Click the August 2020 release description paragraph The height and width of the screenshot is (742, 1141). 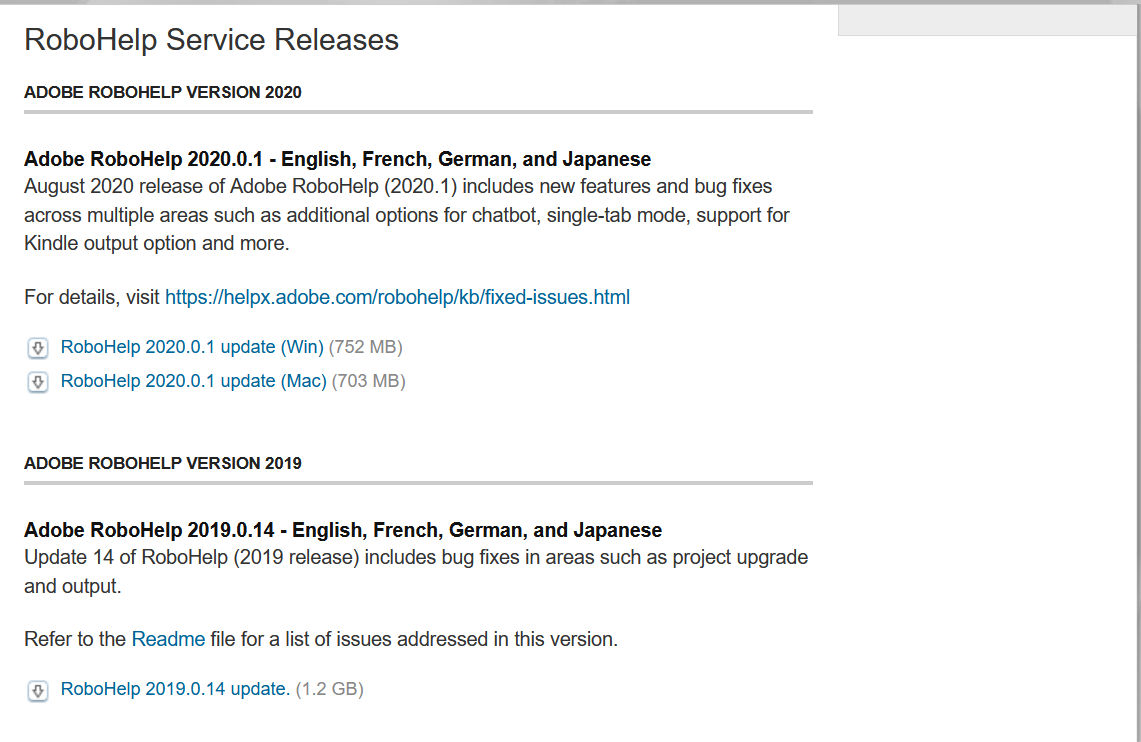pos(407,215)
